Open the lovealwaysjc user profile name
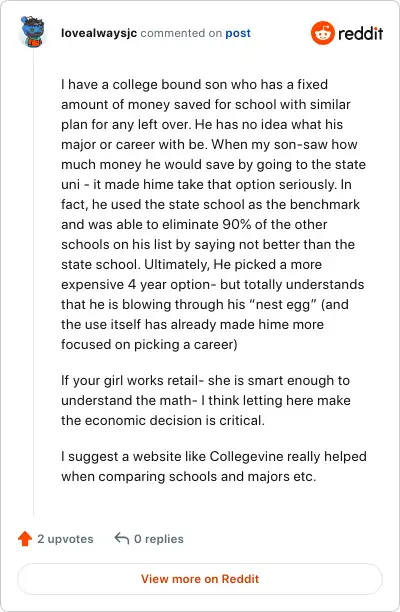400x612 pixels. 99,33
